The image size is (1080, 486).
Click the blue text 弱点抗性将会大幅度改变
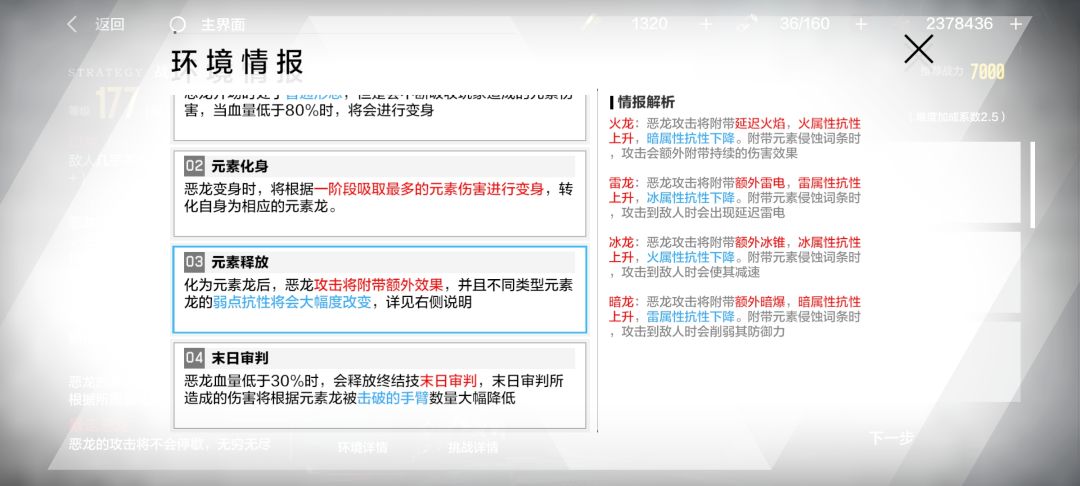(x=292, y=302)
